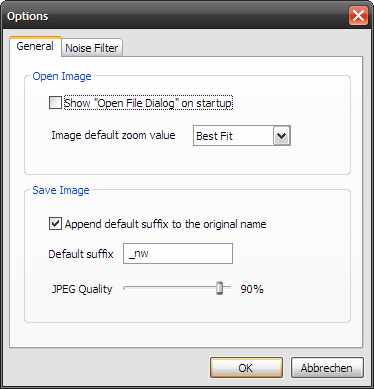Click the 'Image default zoom value' label
The height and width of the screenshot is (389, 374).
coord(113,135)
